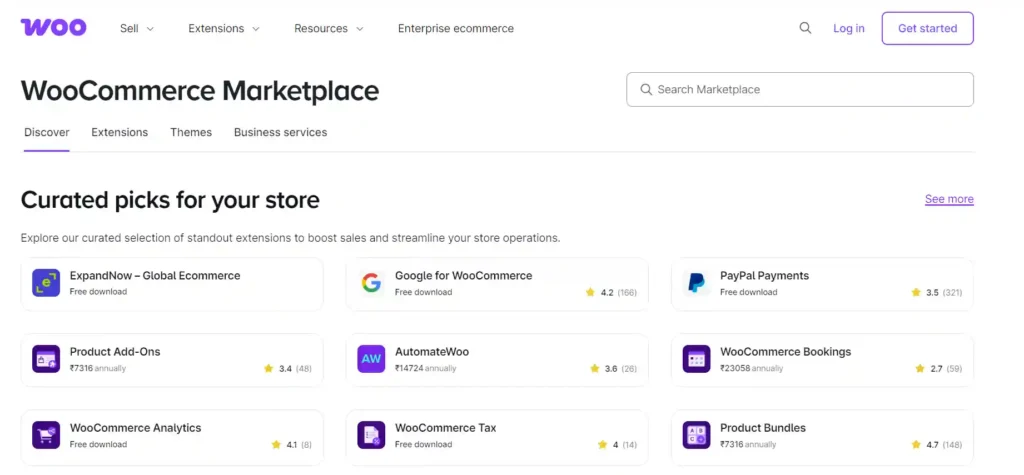Viewport: 1024px width, 475px height.
Task: Open WooCommerce Analytics title
Action: (135, 428)
